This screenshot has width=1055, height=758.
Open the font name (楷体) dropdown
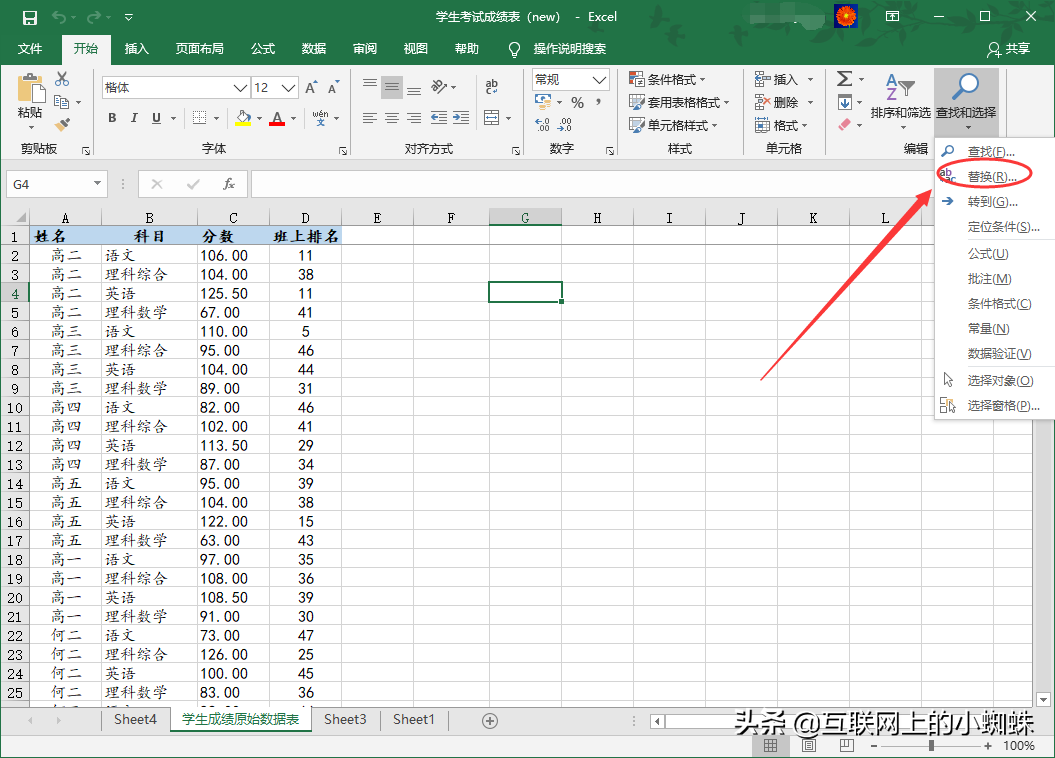[240, 88]
